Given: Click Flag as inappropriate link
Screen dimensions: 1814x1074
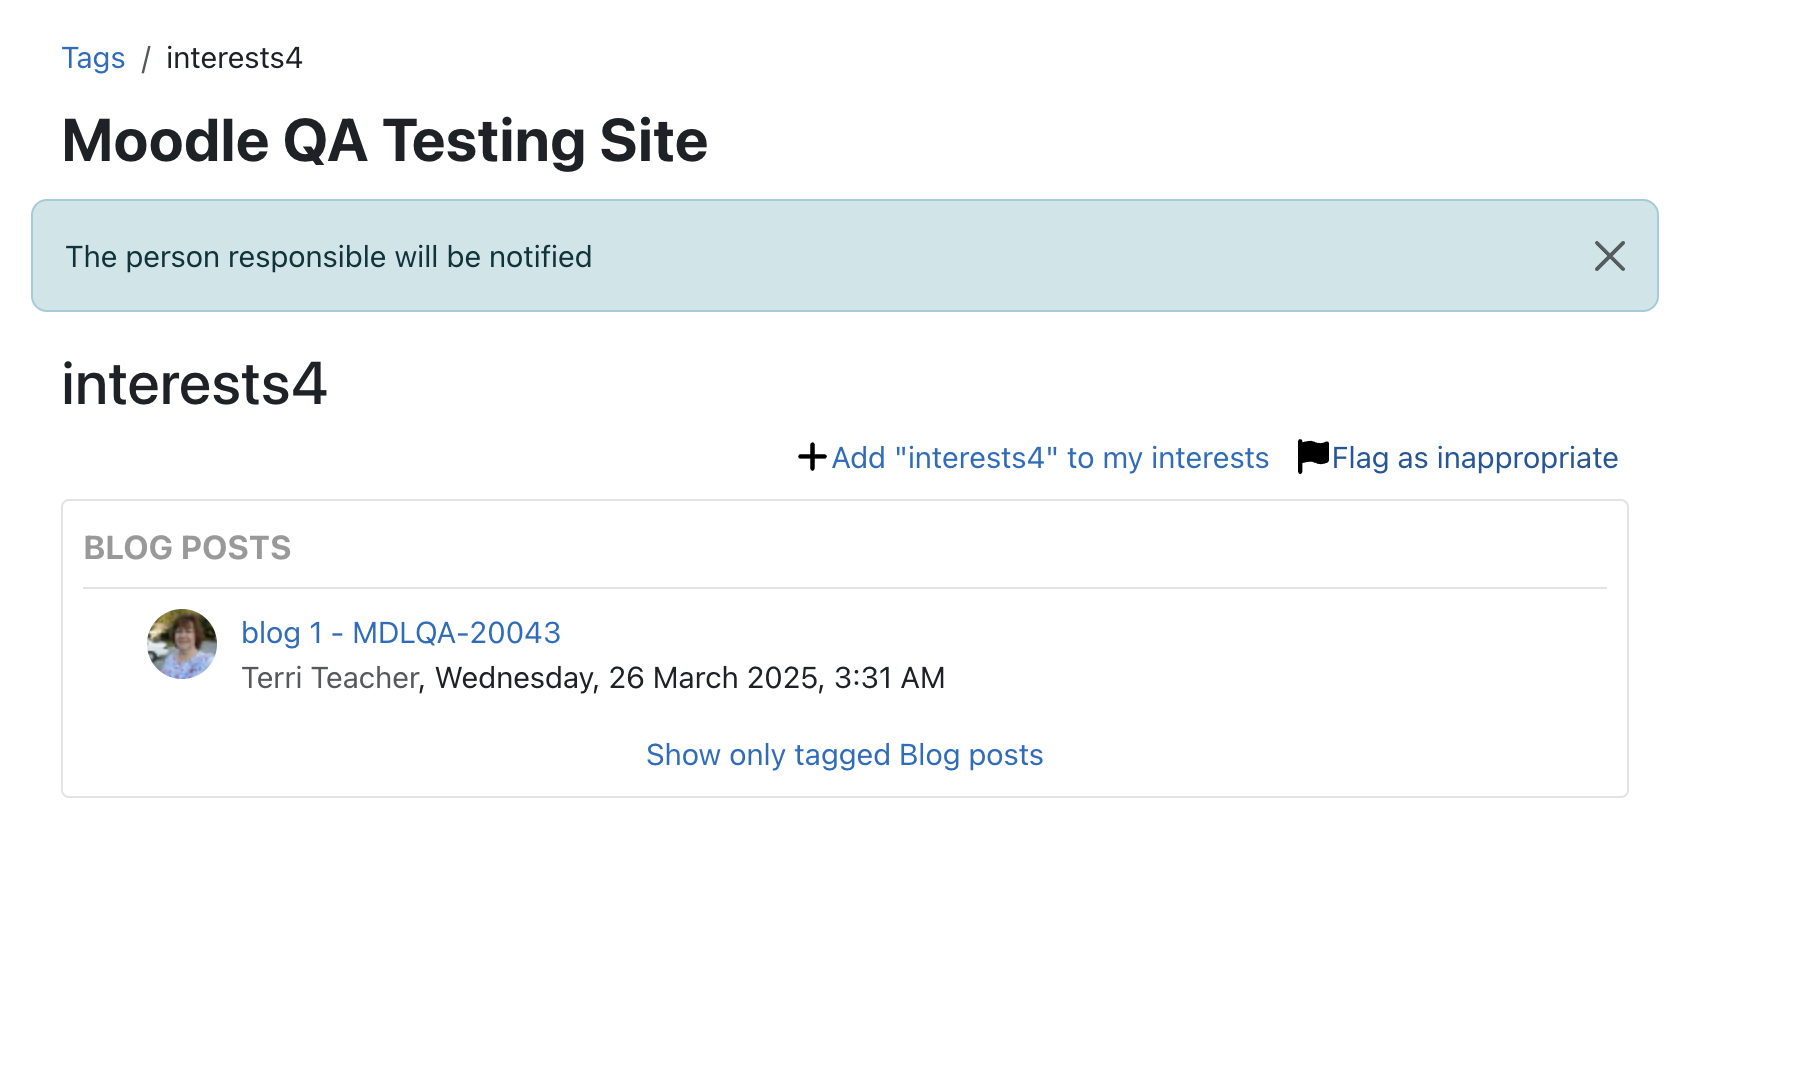Looking at the screenshot, I should click(1474, 458).
